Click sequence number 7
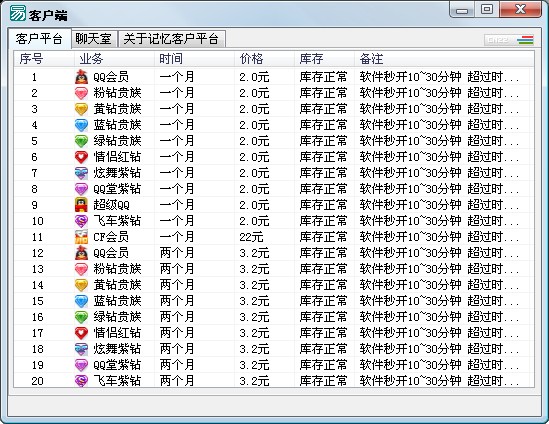The height and width of the screenshot is (424, 549). click(34, 173)
